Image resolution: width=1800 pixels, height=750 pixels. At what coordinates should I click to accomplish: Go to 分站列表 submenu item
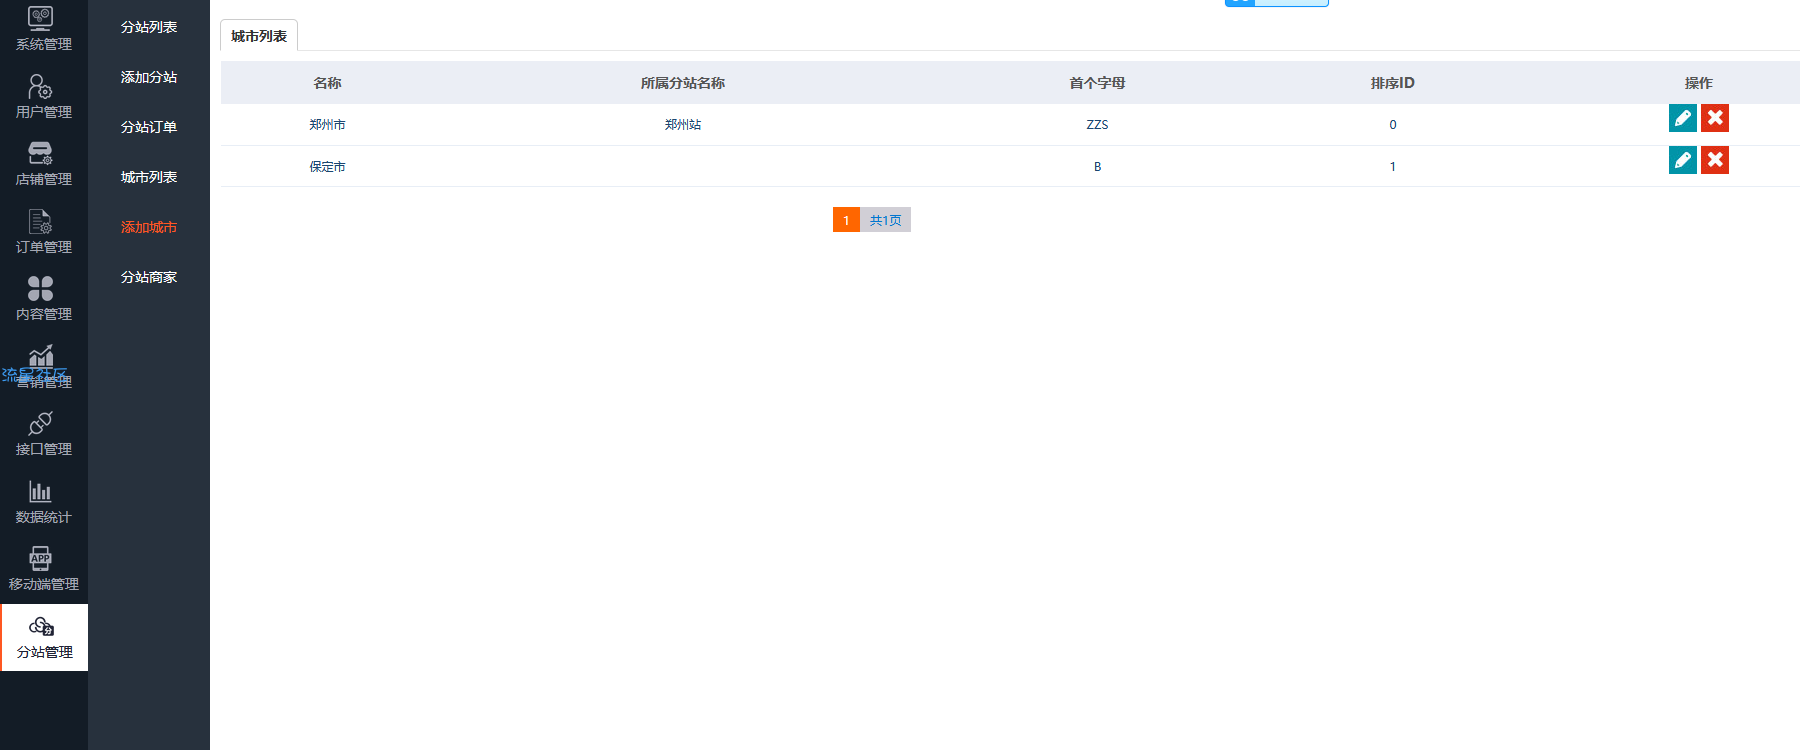click(x=149, y=27)
